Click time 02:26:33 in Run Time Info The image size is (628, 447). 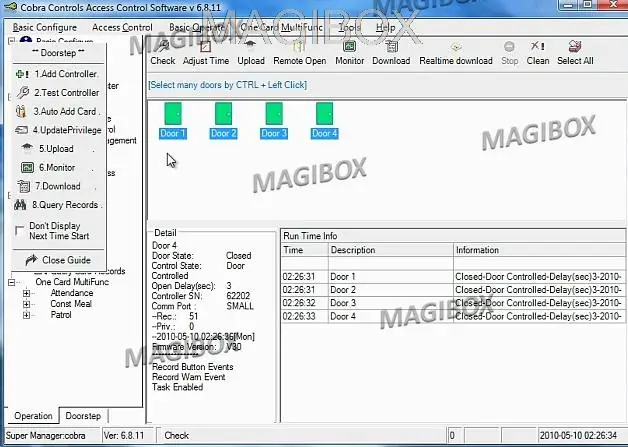pyautogui.click(x=299, y=316)
